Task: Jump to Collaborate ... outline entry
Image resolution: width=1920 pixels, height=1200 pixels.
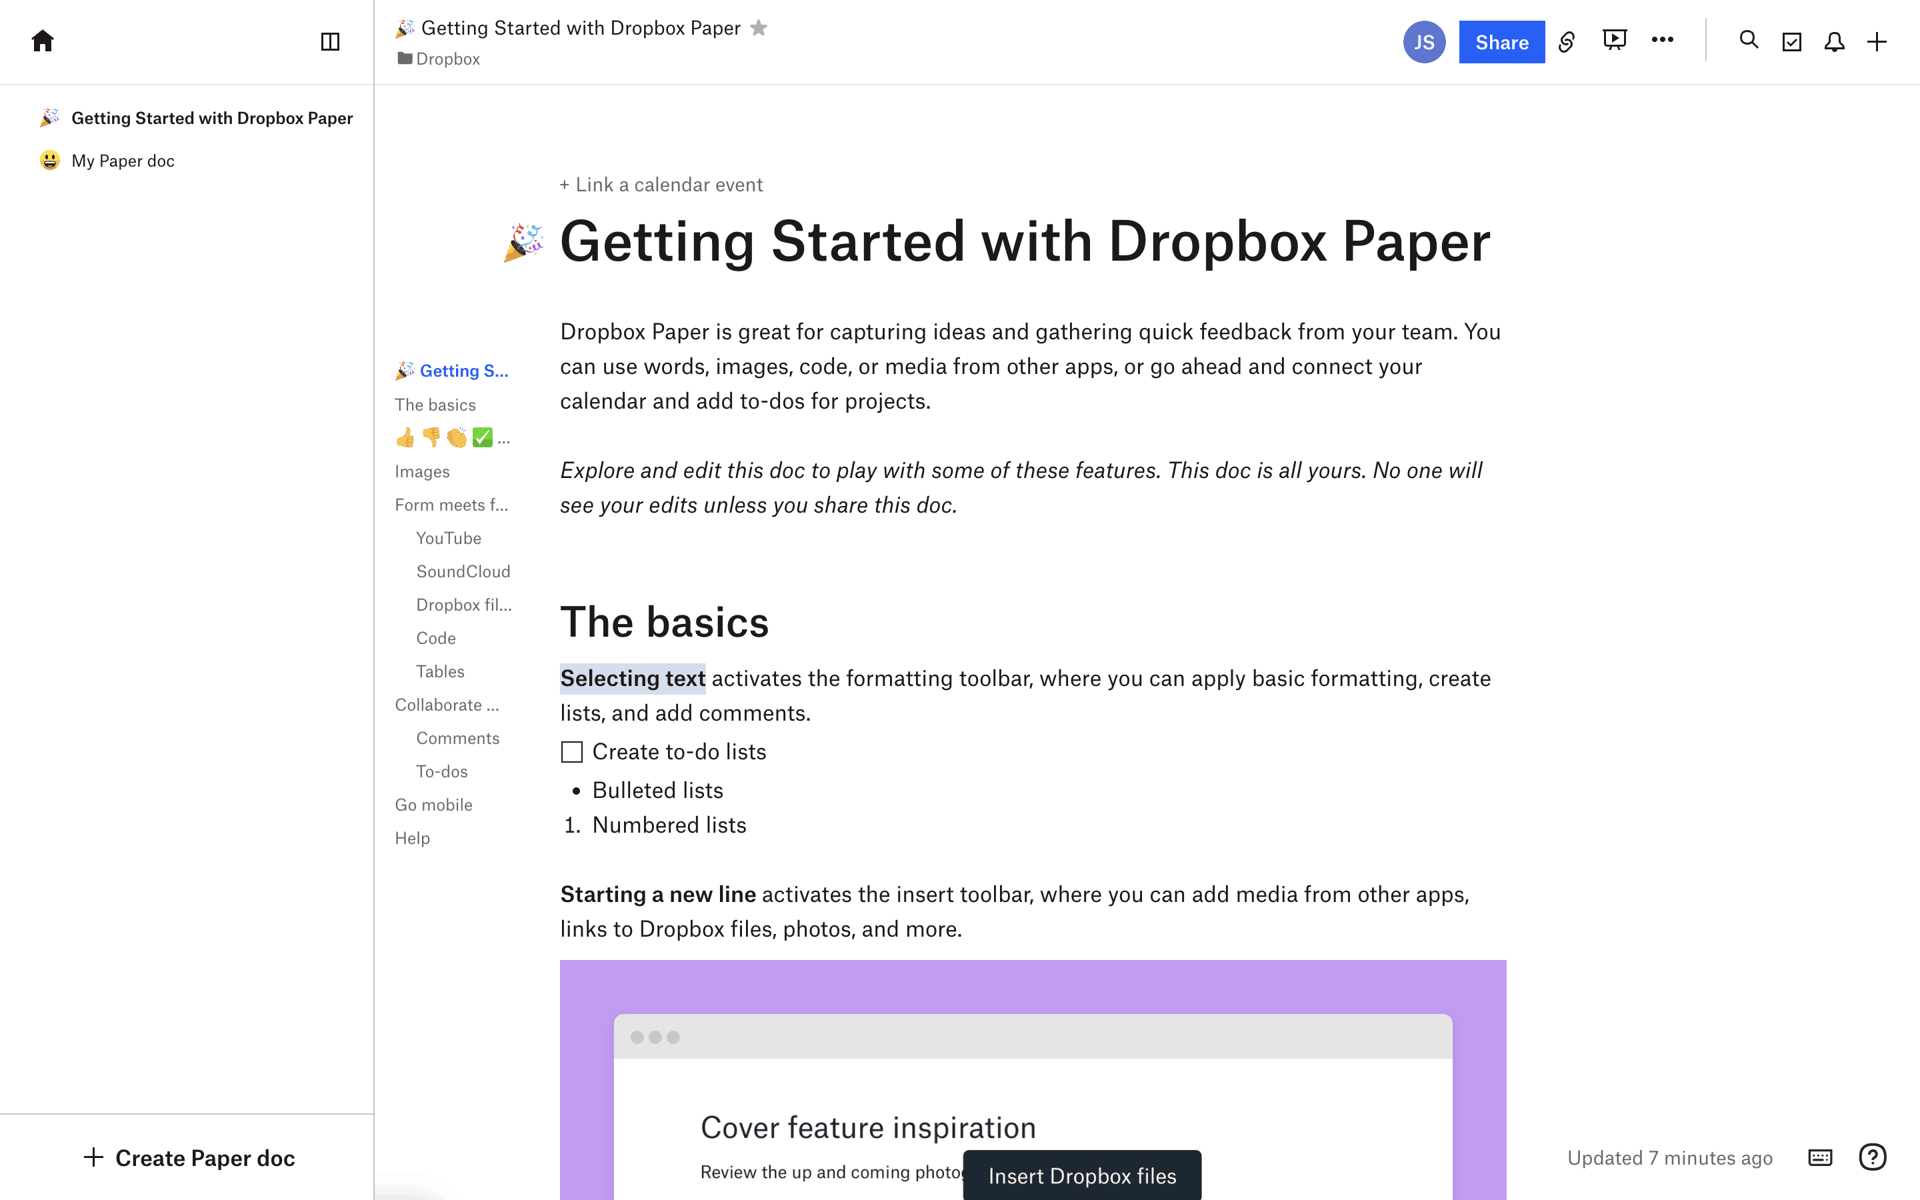Action: pyautogui.click(x=447, y=705)
